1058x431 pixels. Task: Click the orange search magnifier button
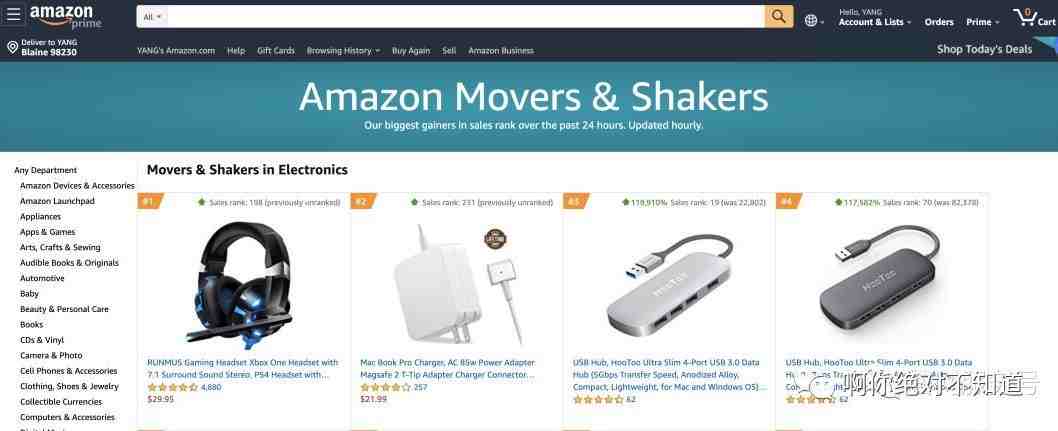(779, 16)
